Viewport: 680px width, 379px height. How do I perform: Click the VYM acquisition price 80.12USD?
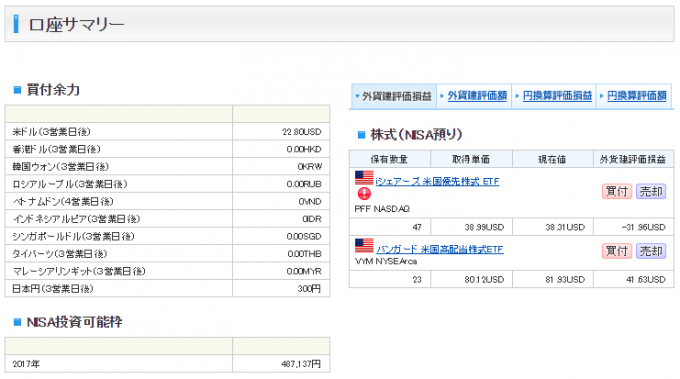(484, 280)
